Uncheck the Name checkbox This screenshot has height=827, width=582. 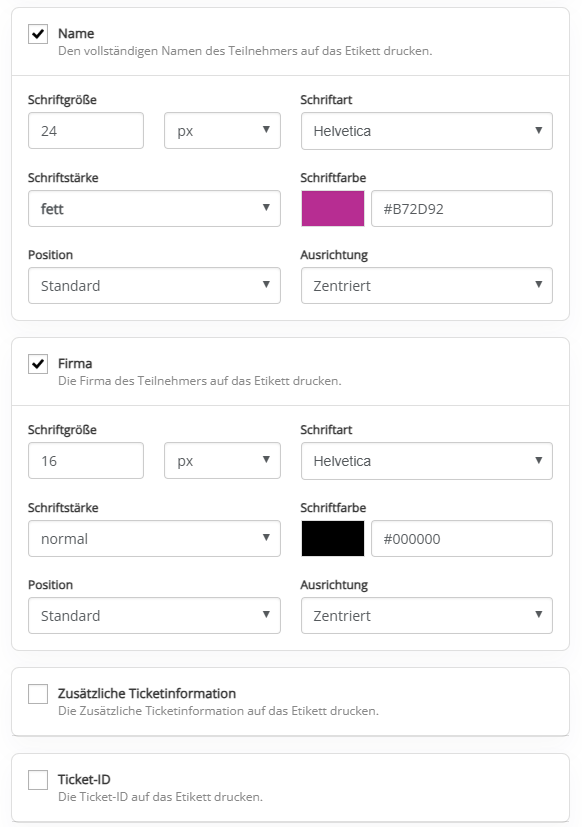click(38, 34)
